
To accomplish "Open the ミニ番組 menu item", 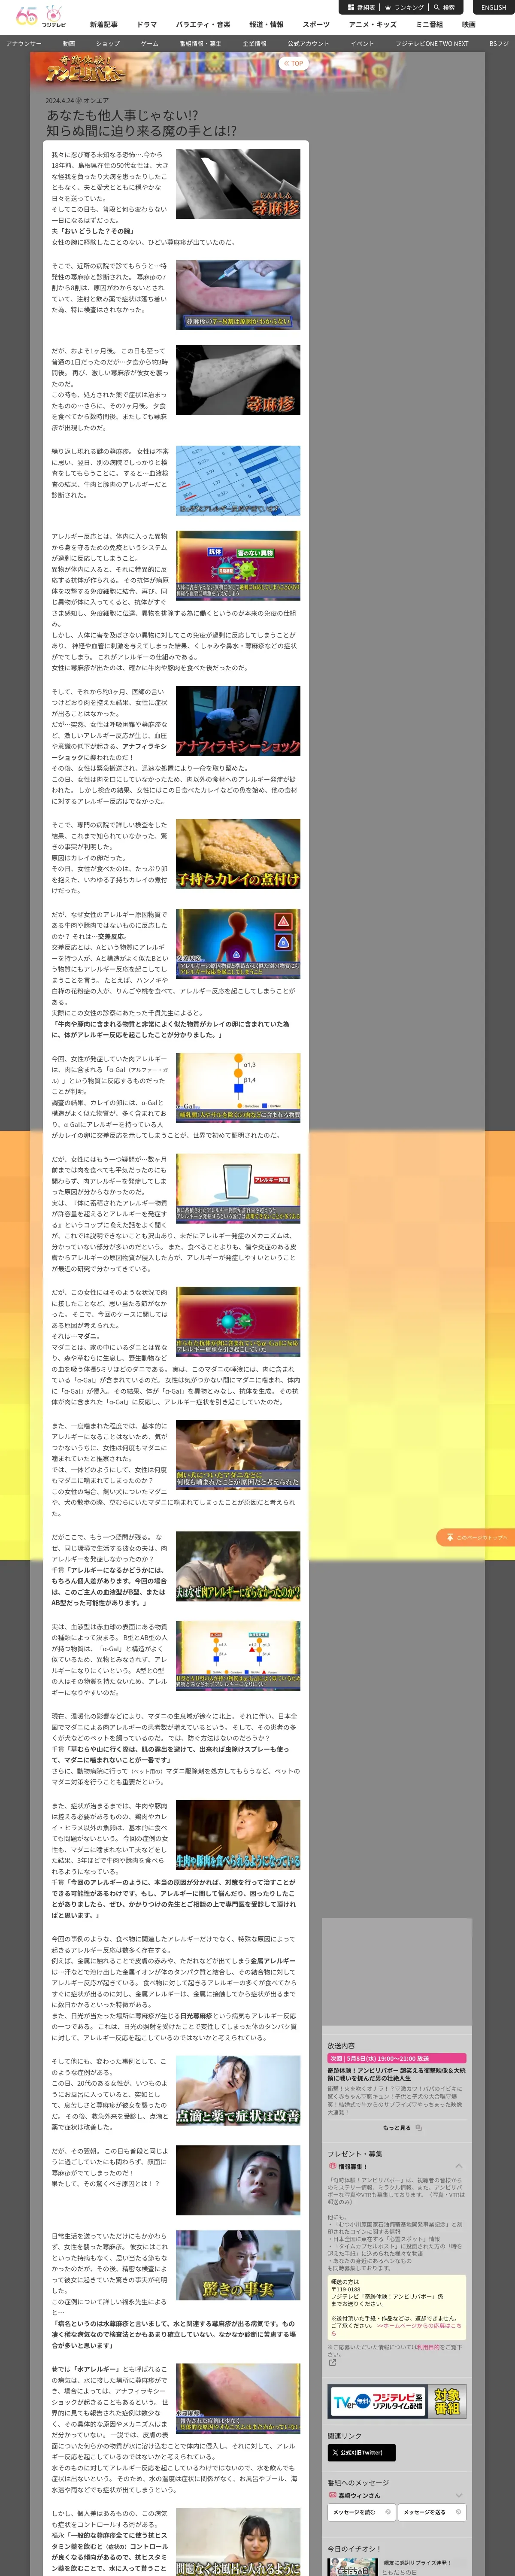I will point(430,24).
